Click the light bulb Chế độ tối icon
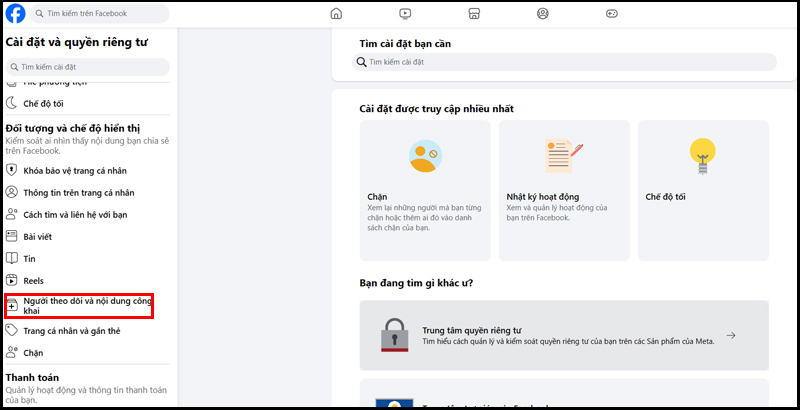This screenshot has height=410, width=800. 703,155
